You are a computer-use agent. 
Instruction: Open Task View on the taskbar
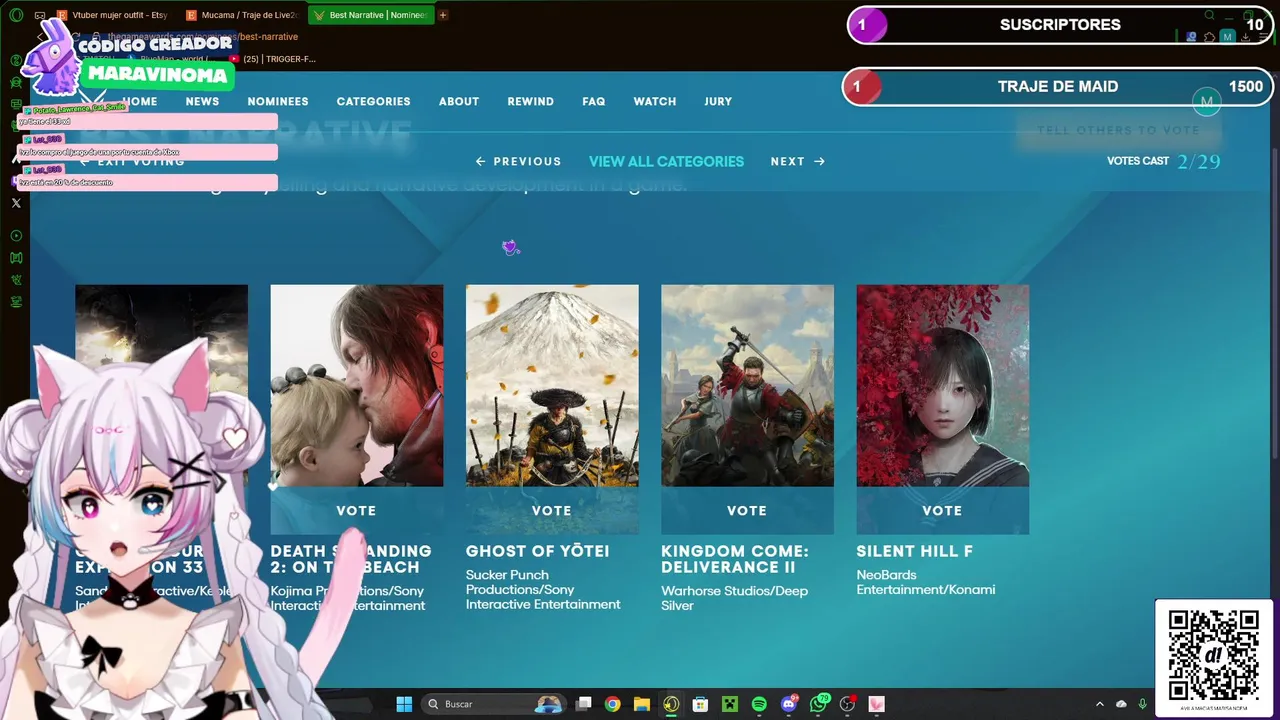point(584,704)
